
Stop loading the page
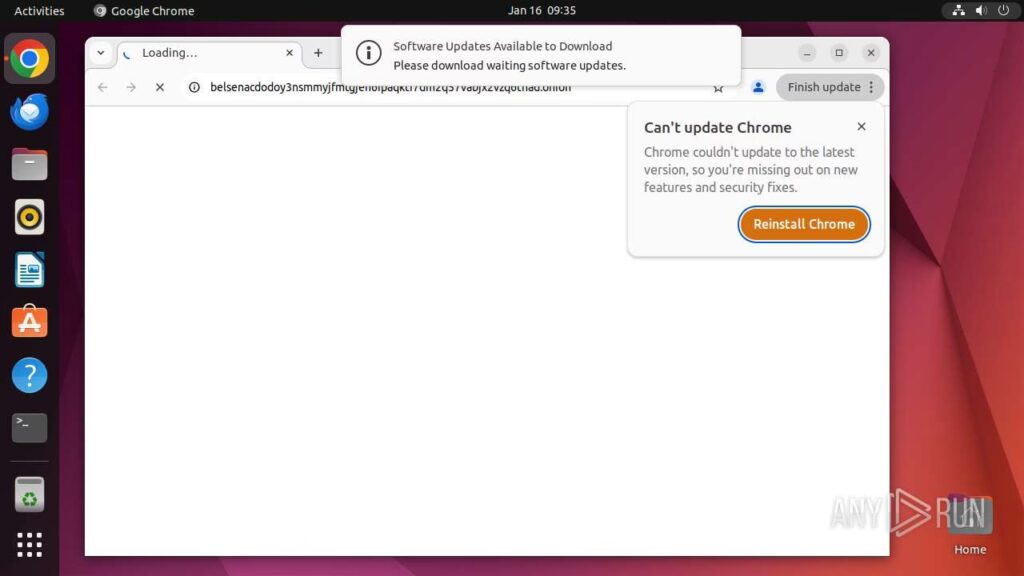(x=159, y=87)
